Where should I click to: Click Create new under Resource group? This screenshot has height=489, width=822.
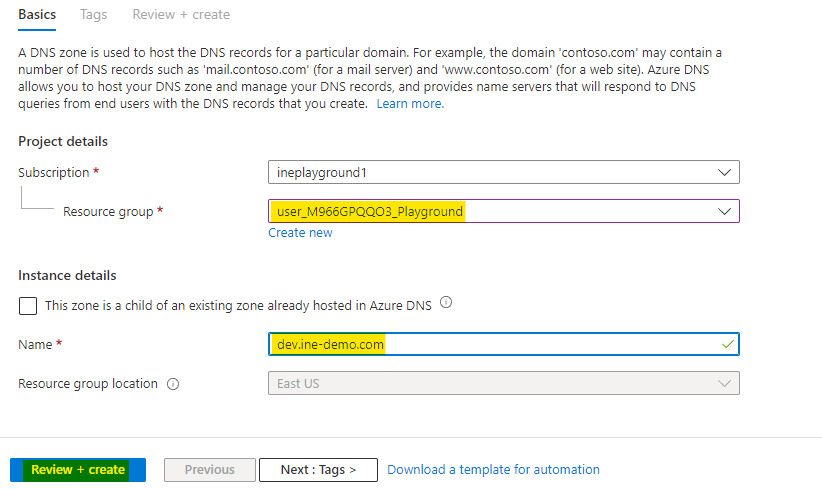pyautogui.click(x=300, y=233)
